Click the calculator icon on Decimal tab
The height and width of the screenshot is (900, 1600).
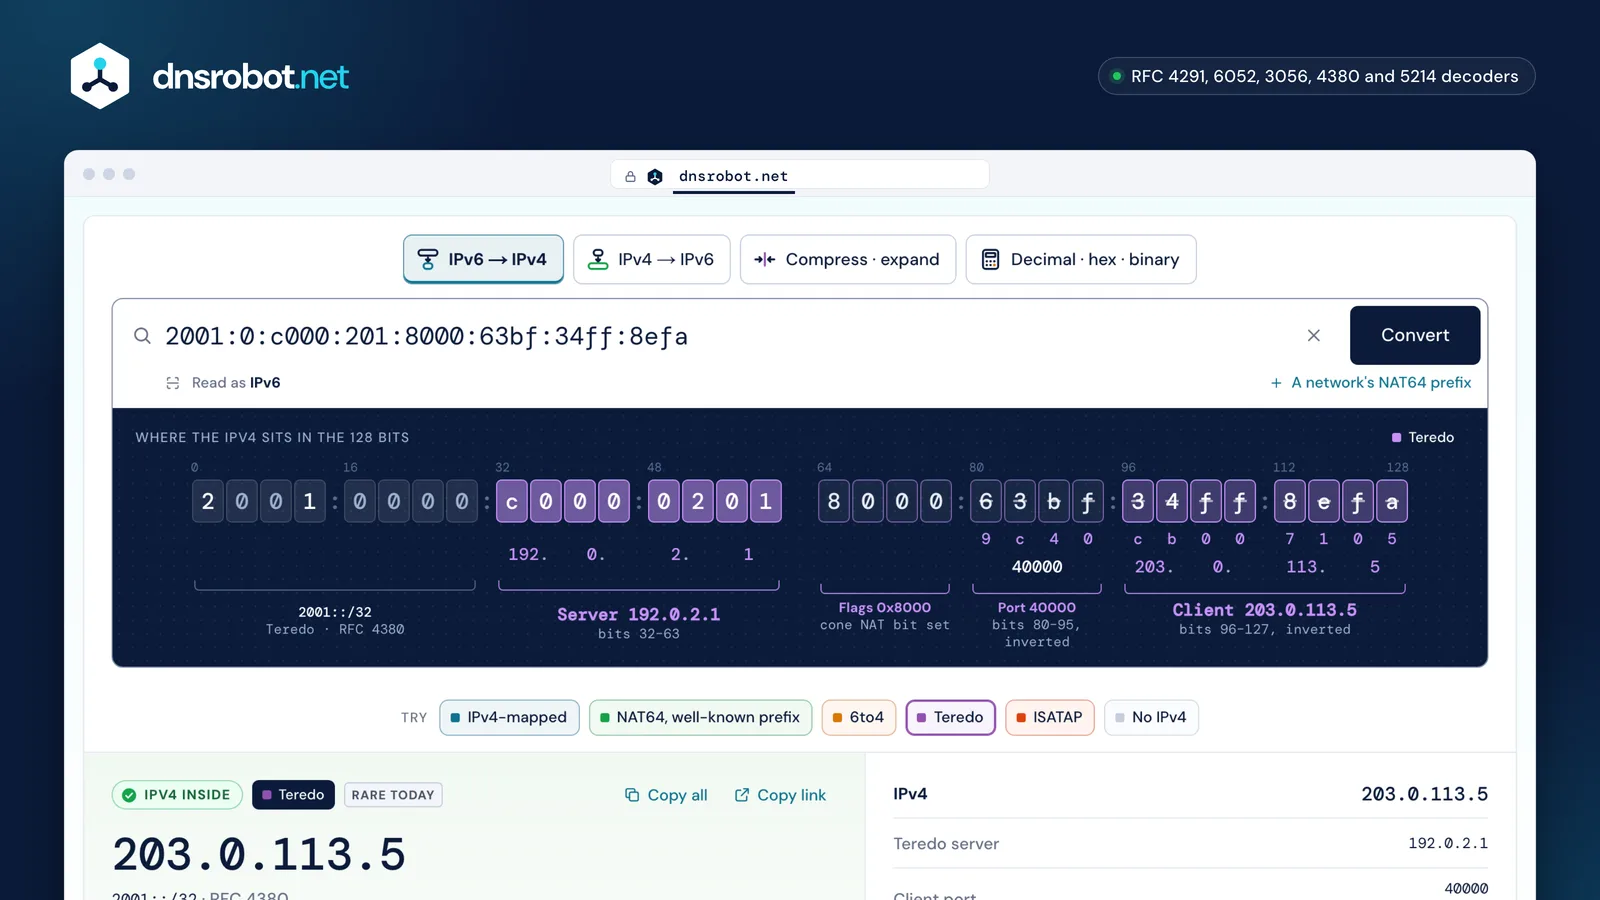click(x=990, y=259)
